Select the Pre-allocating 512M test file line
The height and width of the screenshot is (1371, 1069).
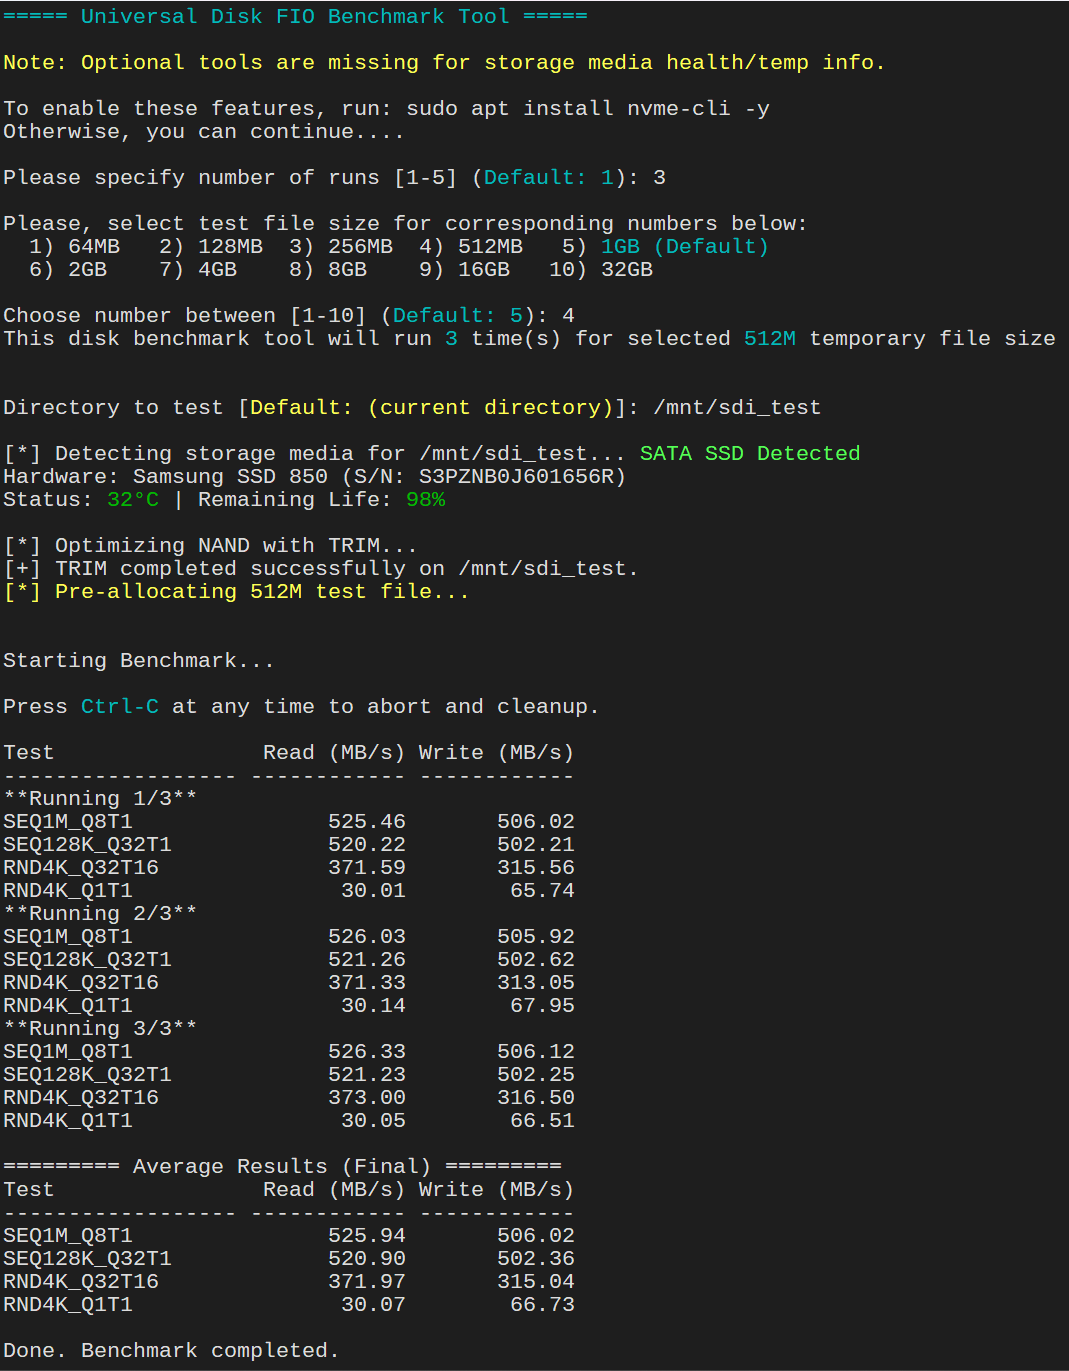[x=236, y=591]
